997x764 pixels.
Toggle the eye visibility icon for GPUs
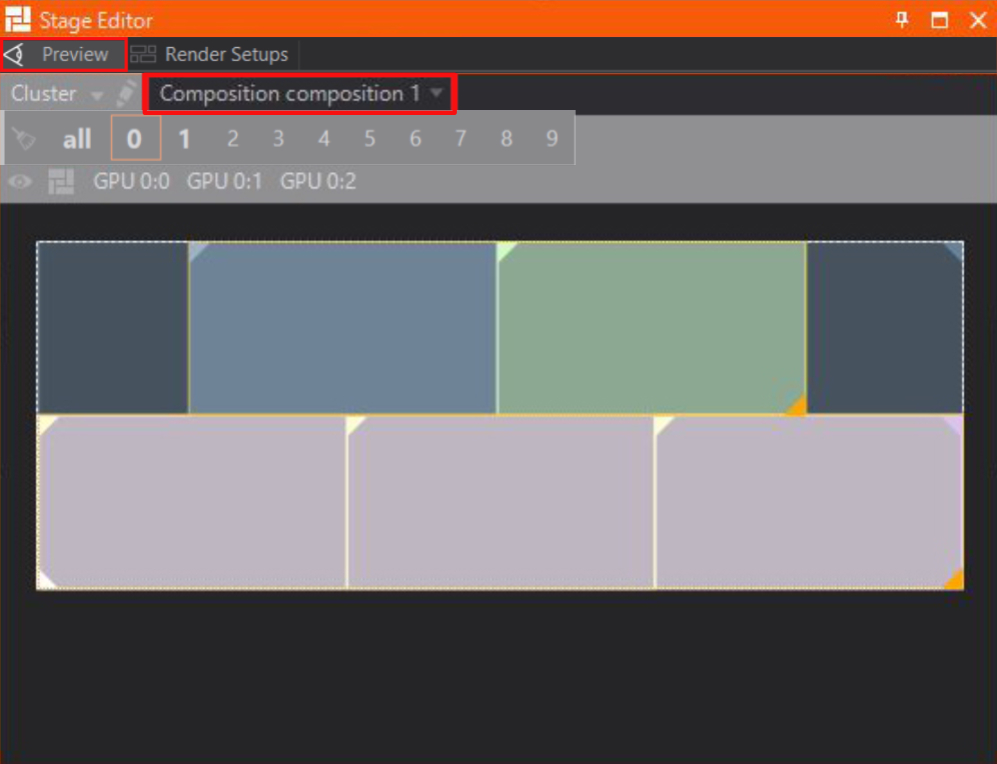[21, 182]
